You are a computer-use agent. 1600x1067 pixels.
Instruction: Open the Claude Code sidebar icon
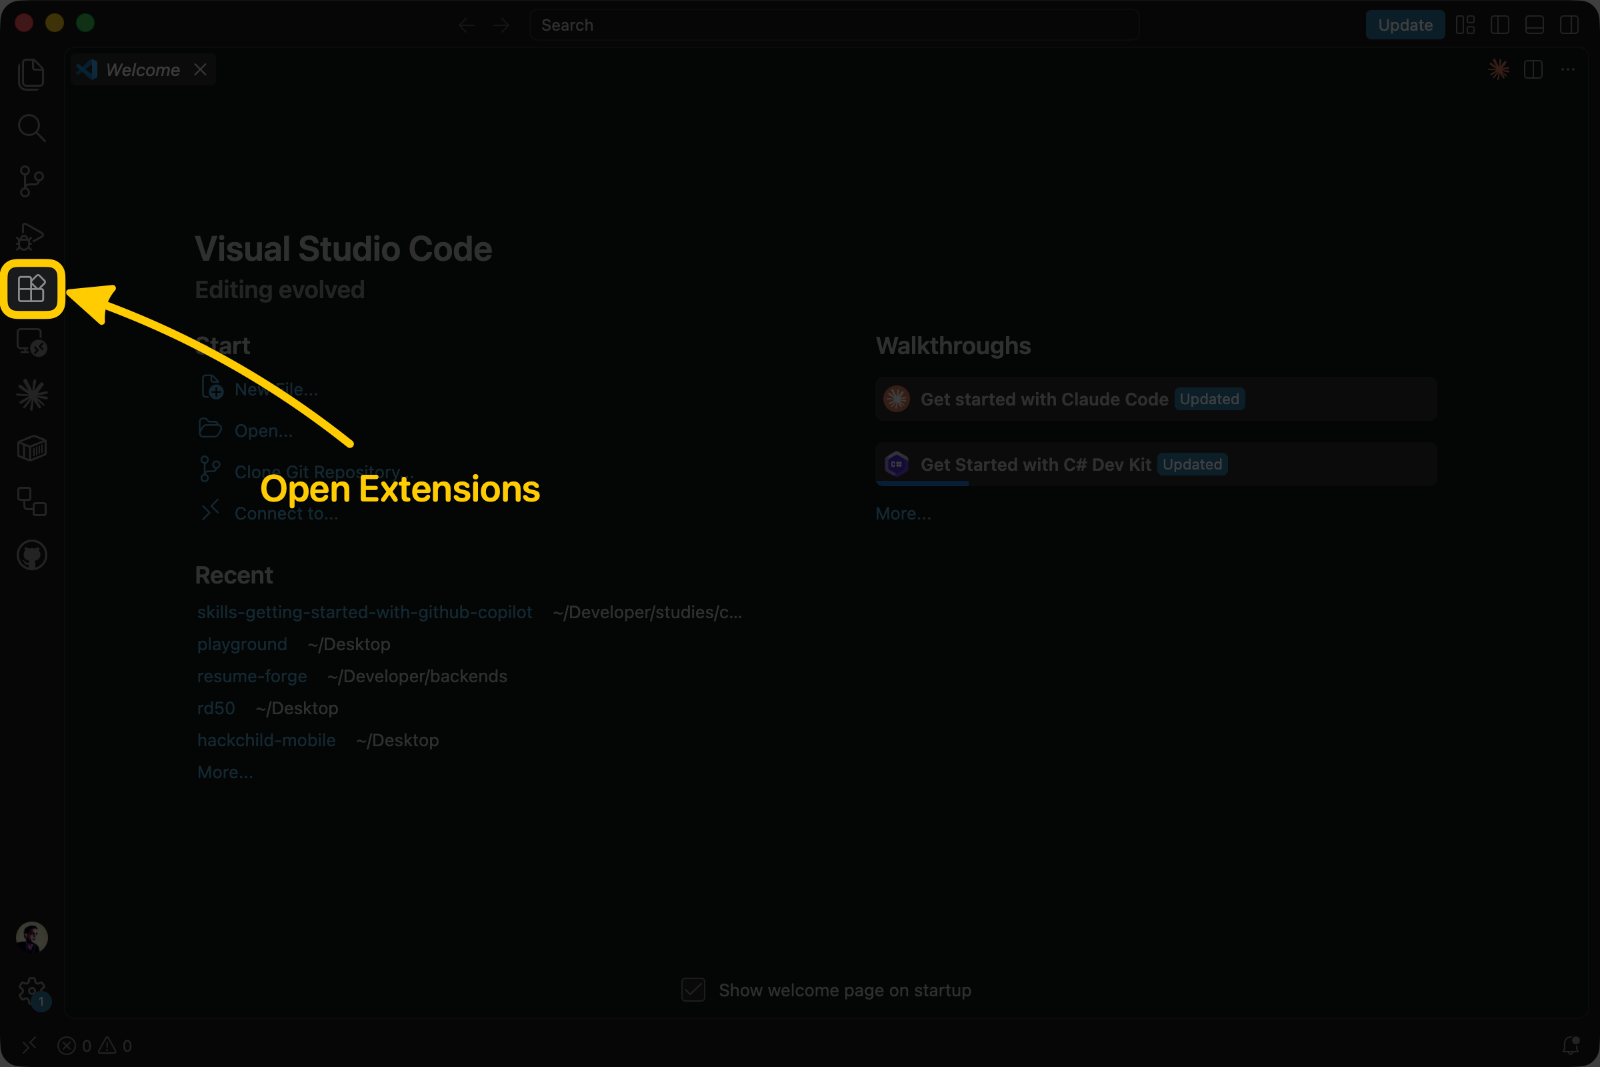pyautogui.click(x=32, y=395)
